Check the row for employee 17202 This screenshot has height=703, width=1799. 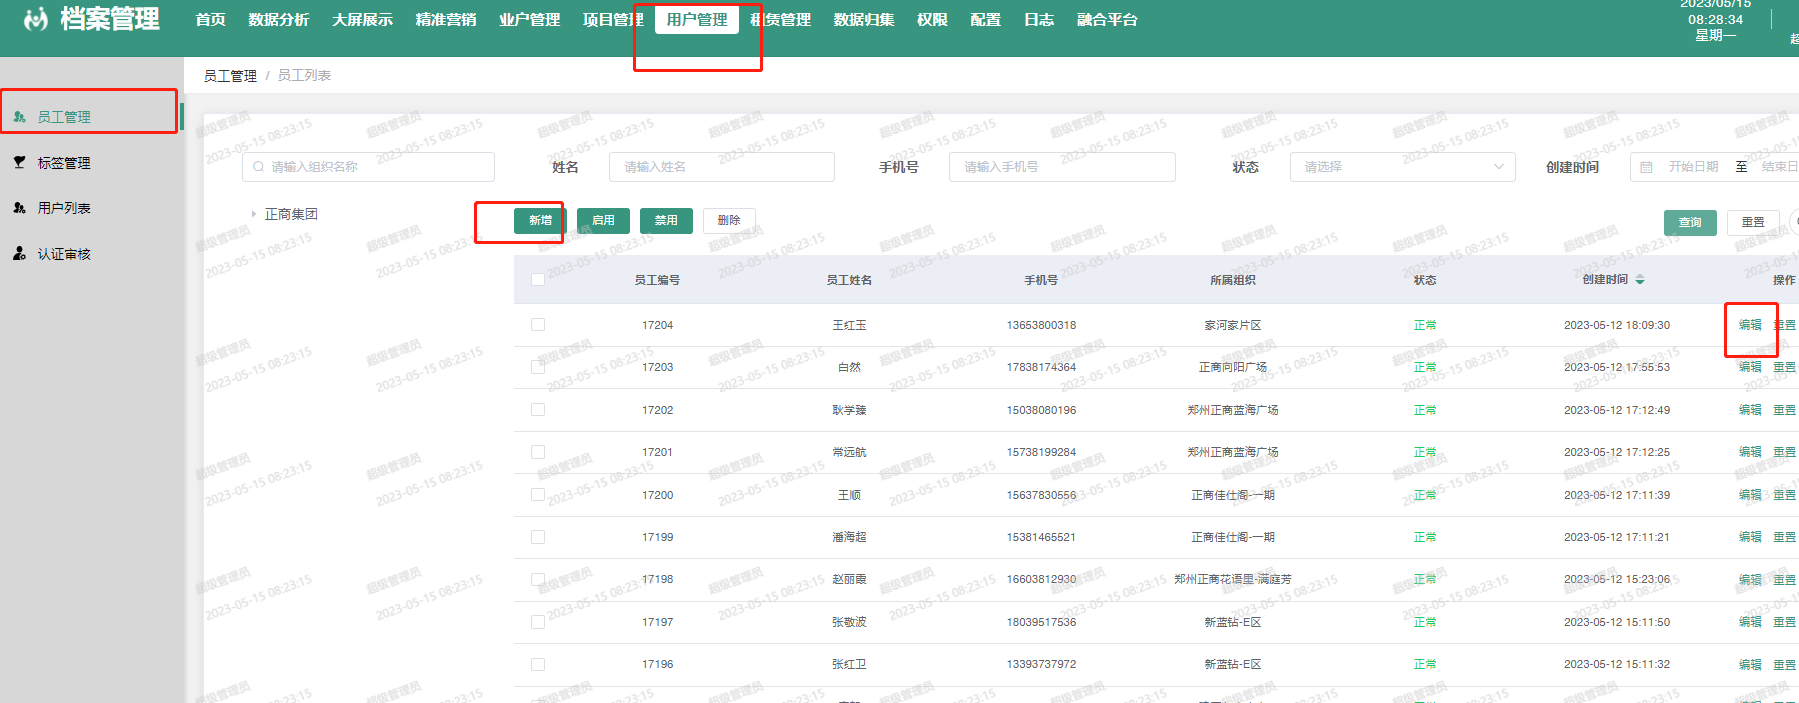click(x=538, y=410)
